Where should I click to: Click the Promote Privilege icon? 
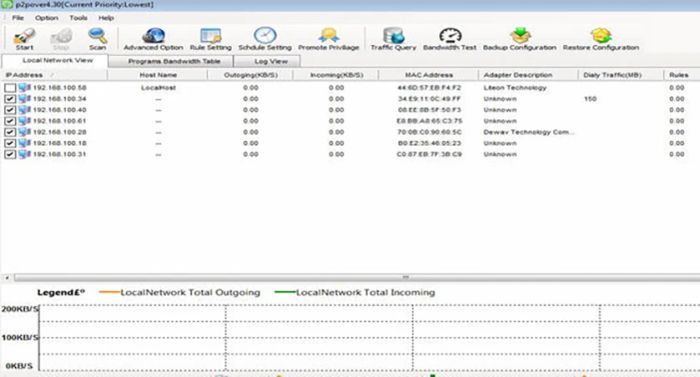(x=329, y=36)
